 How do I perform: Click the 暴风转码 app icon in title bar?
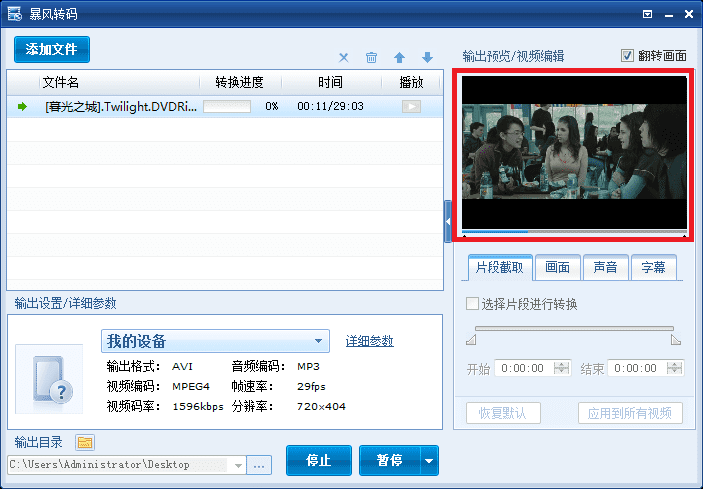pos(14,14)
